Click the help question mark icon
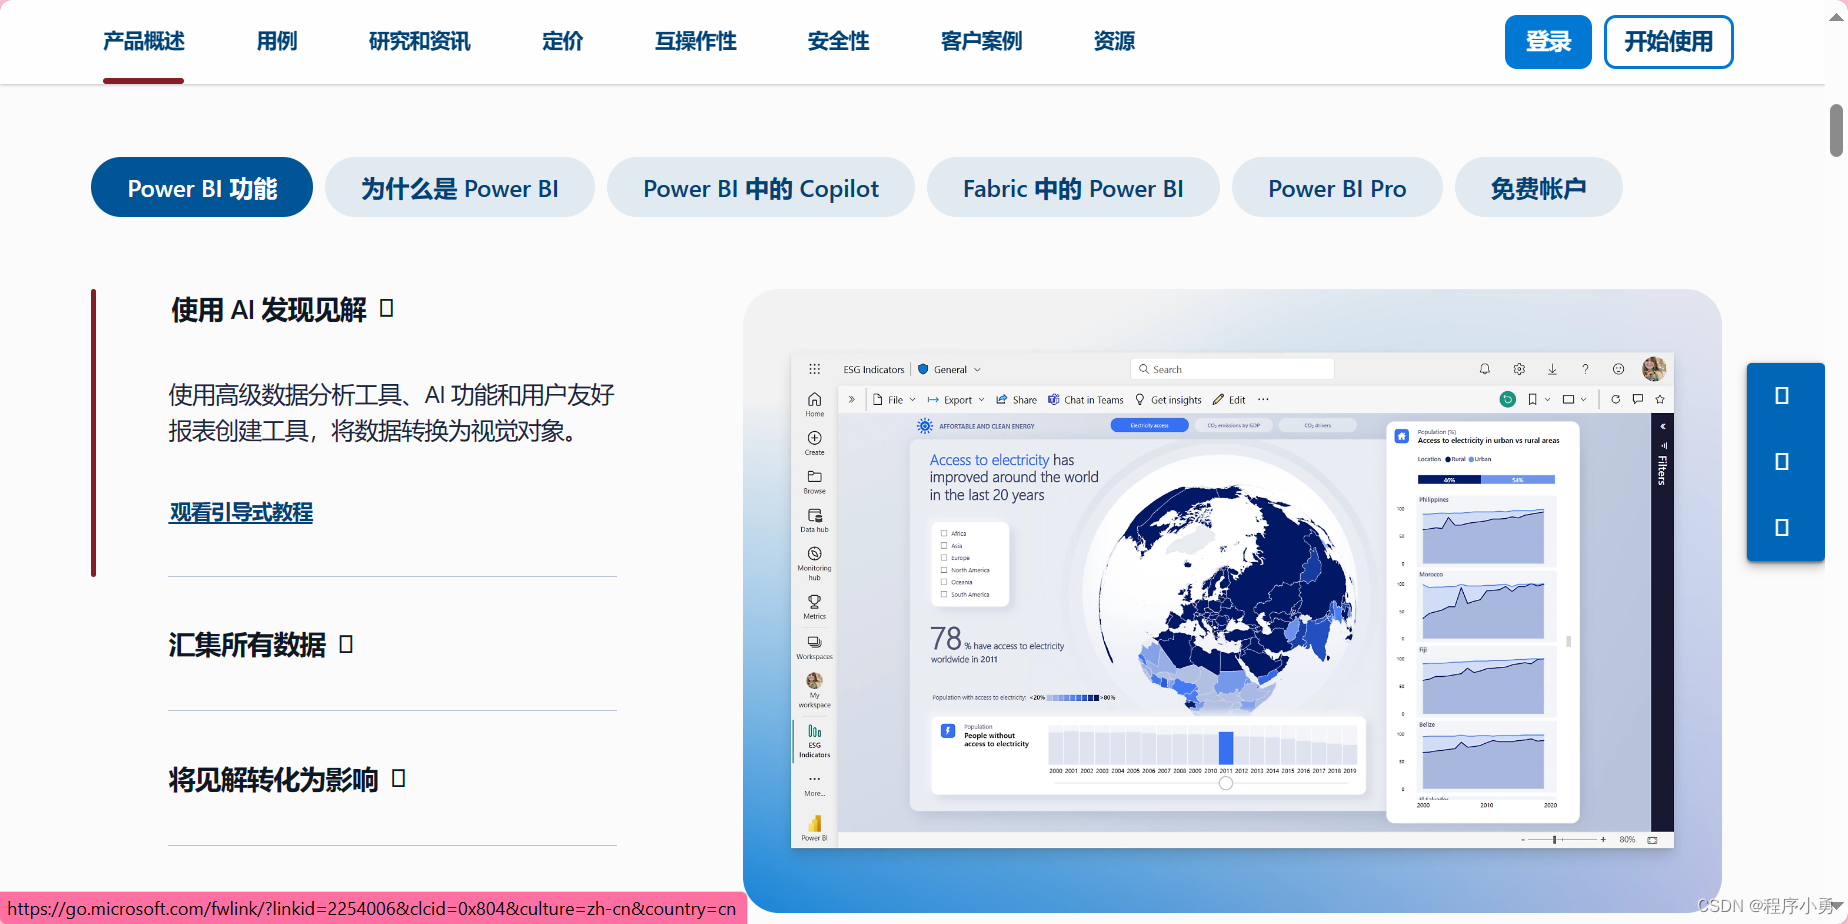The width and height of the screenshot is (1848, 924). coord(1585,369)
